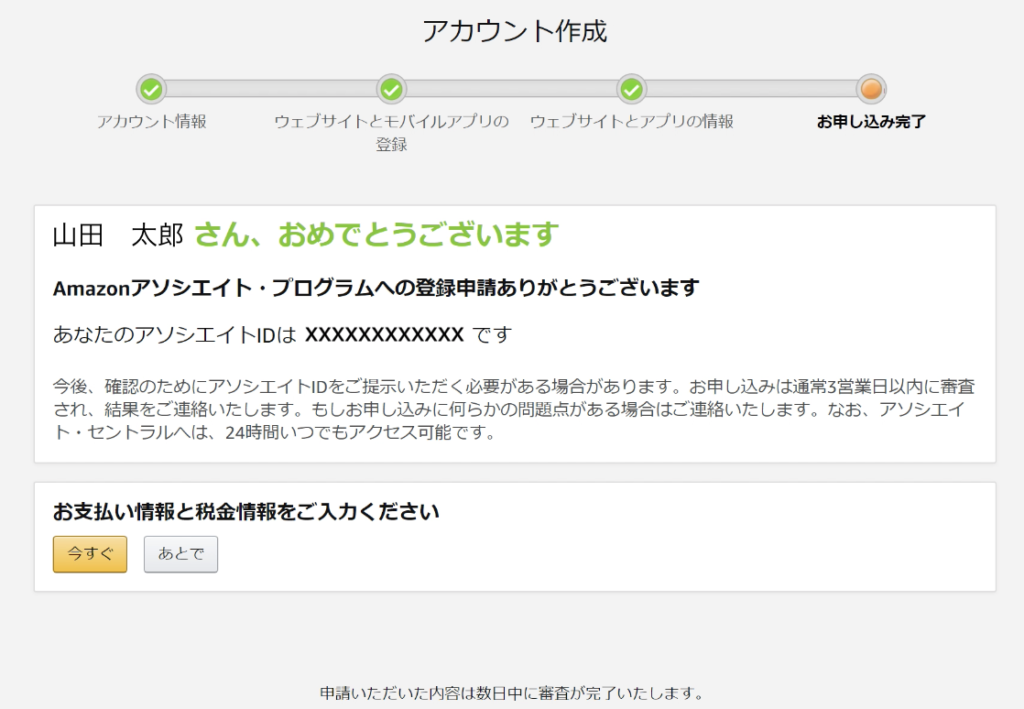Select the ウェブサイトとアプリの情報 step label
Screen dimensions: 1024x709
point(632,121)
